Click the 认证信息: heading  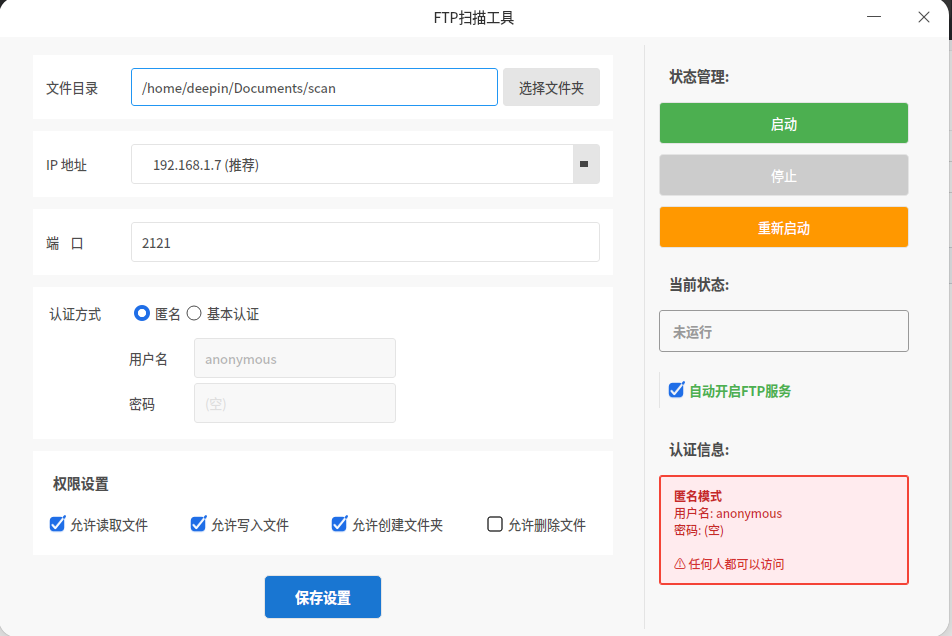(699, 450)
